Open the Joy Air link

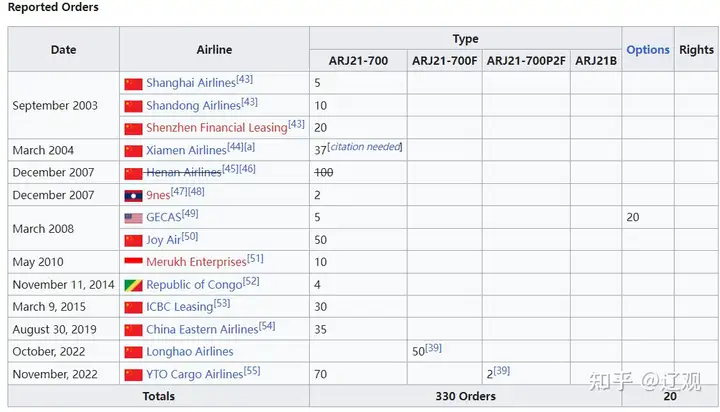163,240
